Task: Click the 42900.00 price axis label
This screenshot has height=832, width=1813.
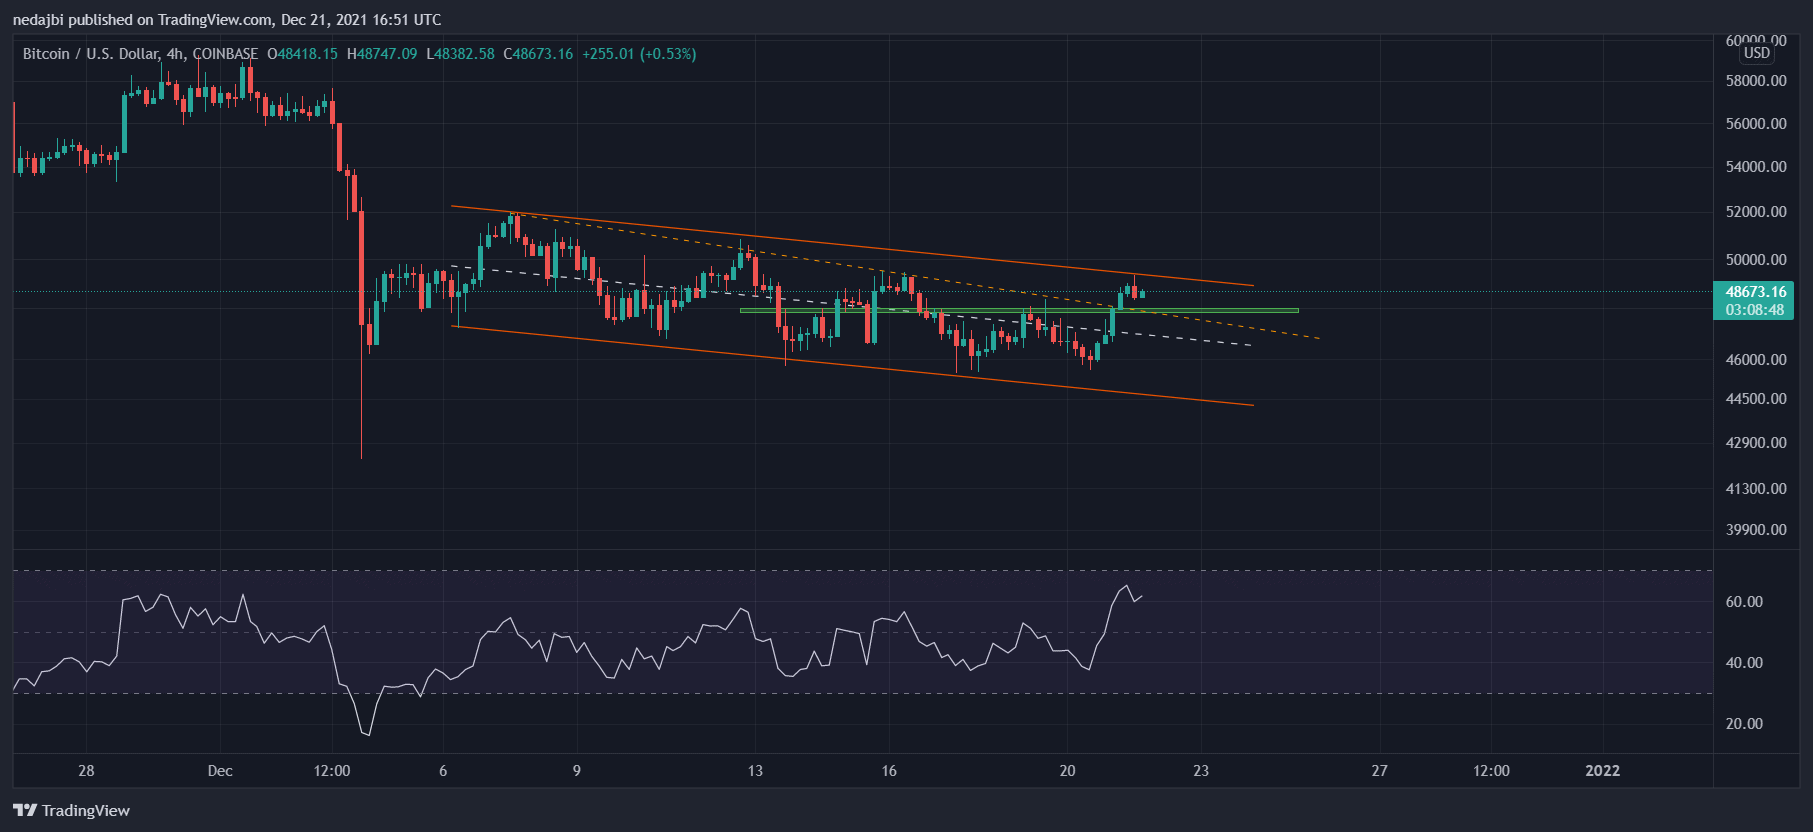Action: pyautogui.click(x=1756, y=443)
